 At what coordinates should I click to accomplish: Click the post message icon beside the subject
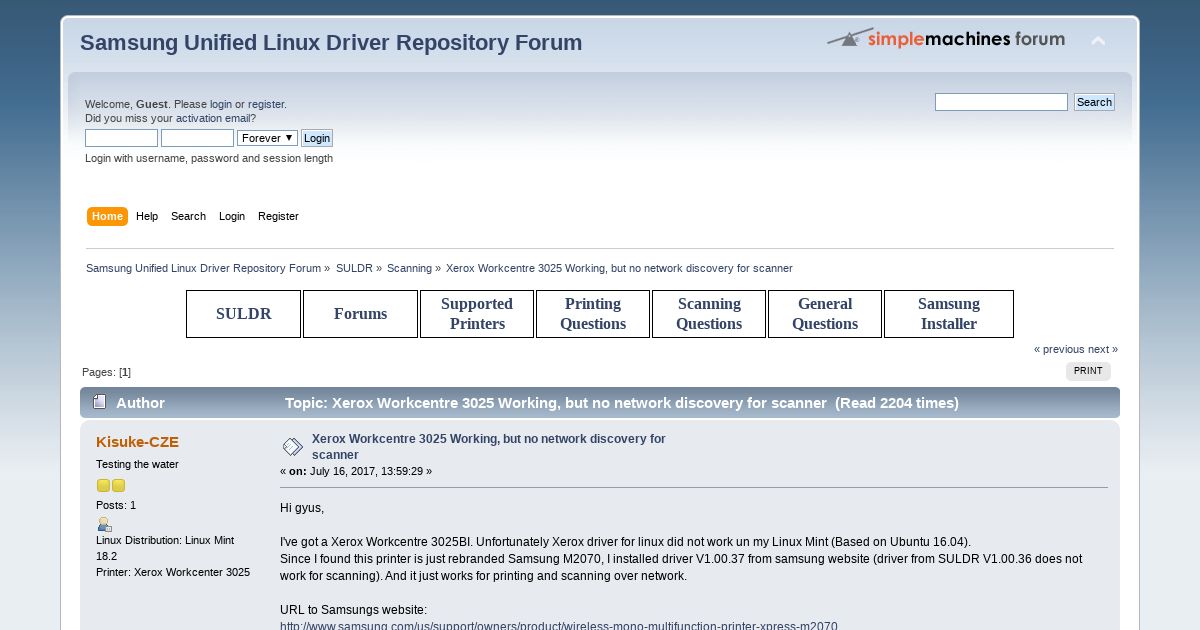[292, 447]
